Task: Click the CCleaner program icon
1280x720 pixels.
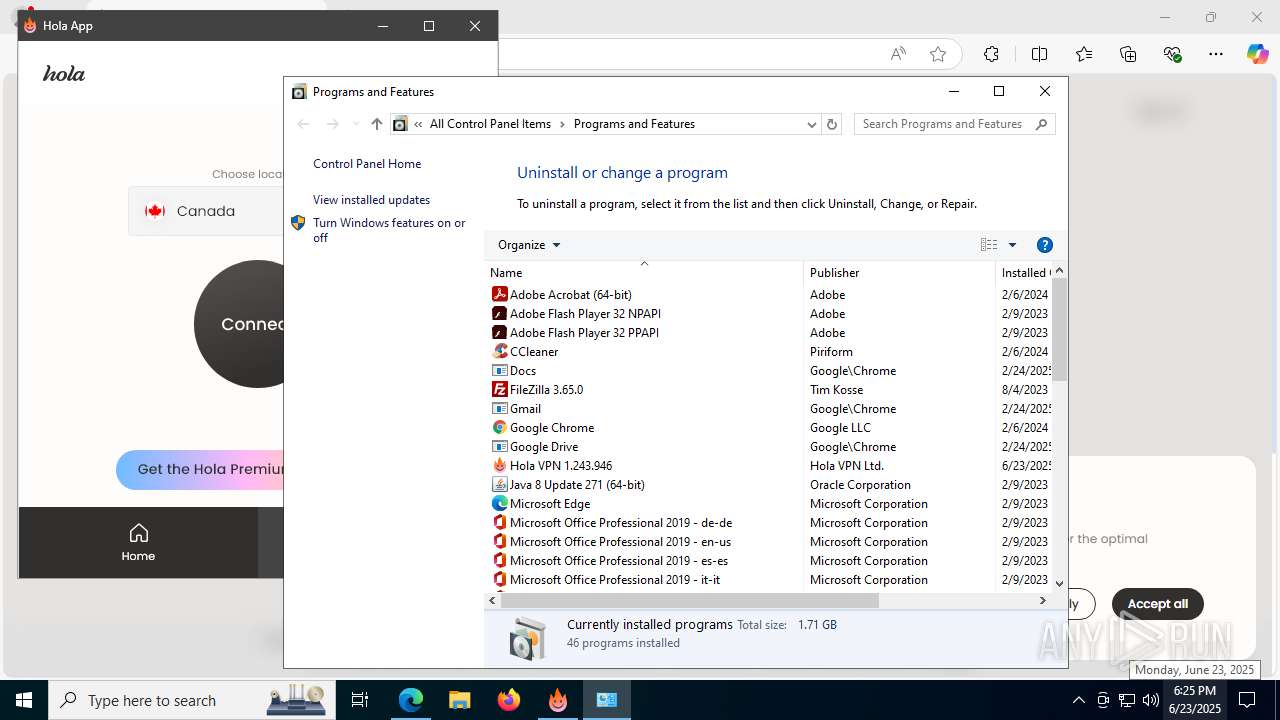Action: point(500,351)
